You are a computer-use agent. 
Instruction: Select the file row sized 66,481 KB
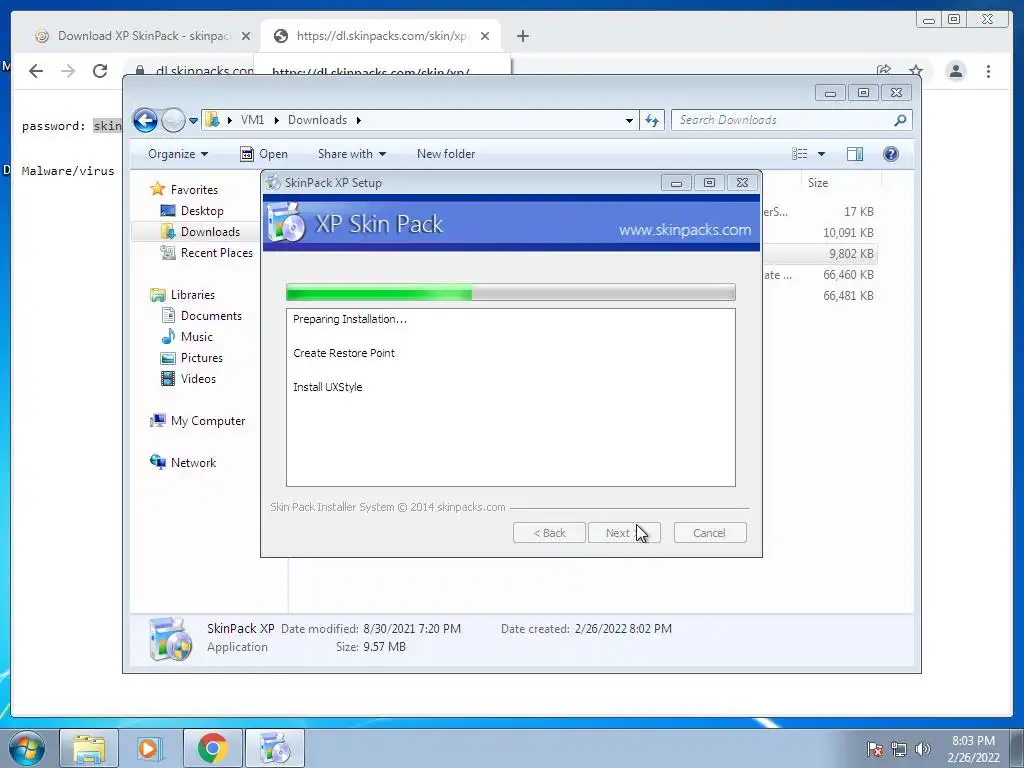pos(820,296)
